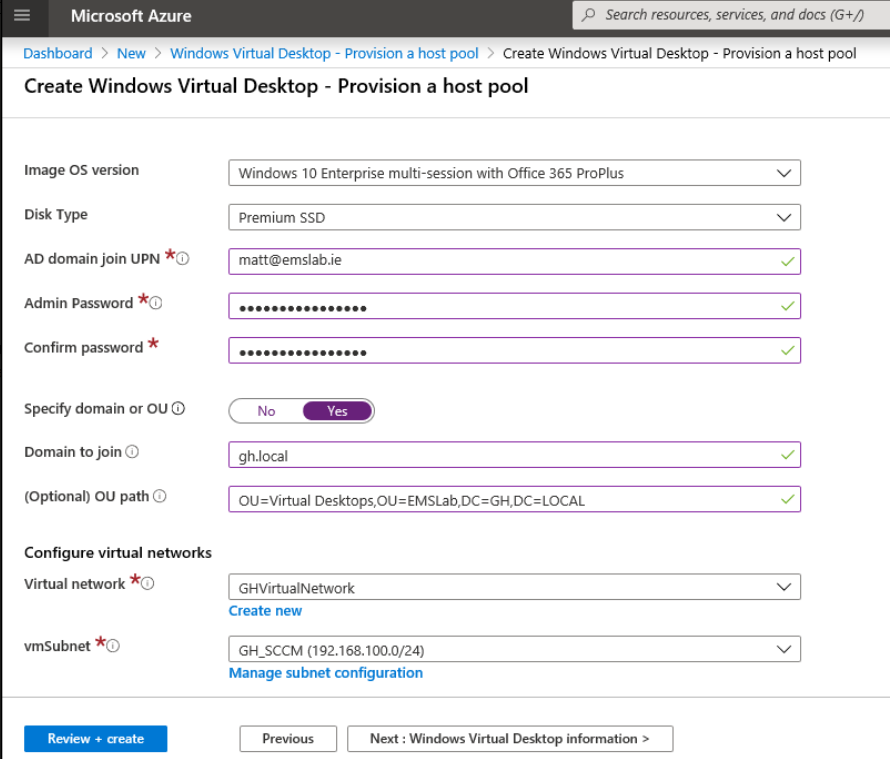Show info tooltip for Admin Password
890x759 pixels.
[x=154, y=302]
